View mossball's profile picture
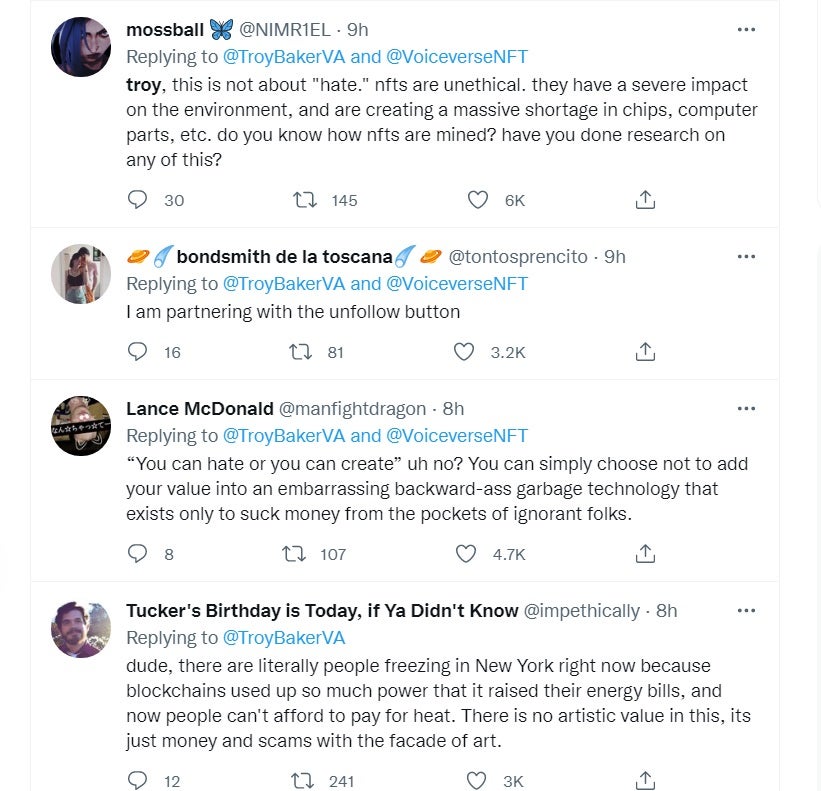This screenshot has height=791, width=821. pyautogui.click(x=81, y=46)
